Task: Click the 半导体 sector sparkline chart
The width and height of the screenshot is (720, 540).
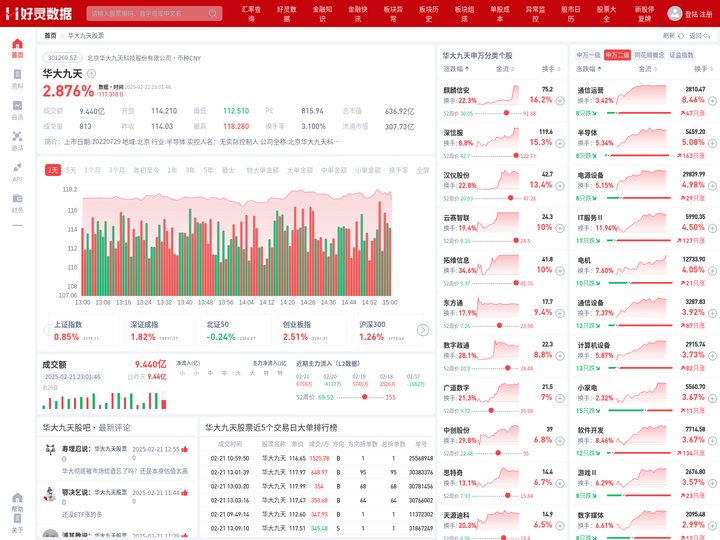Action: coord(641,140)
